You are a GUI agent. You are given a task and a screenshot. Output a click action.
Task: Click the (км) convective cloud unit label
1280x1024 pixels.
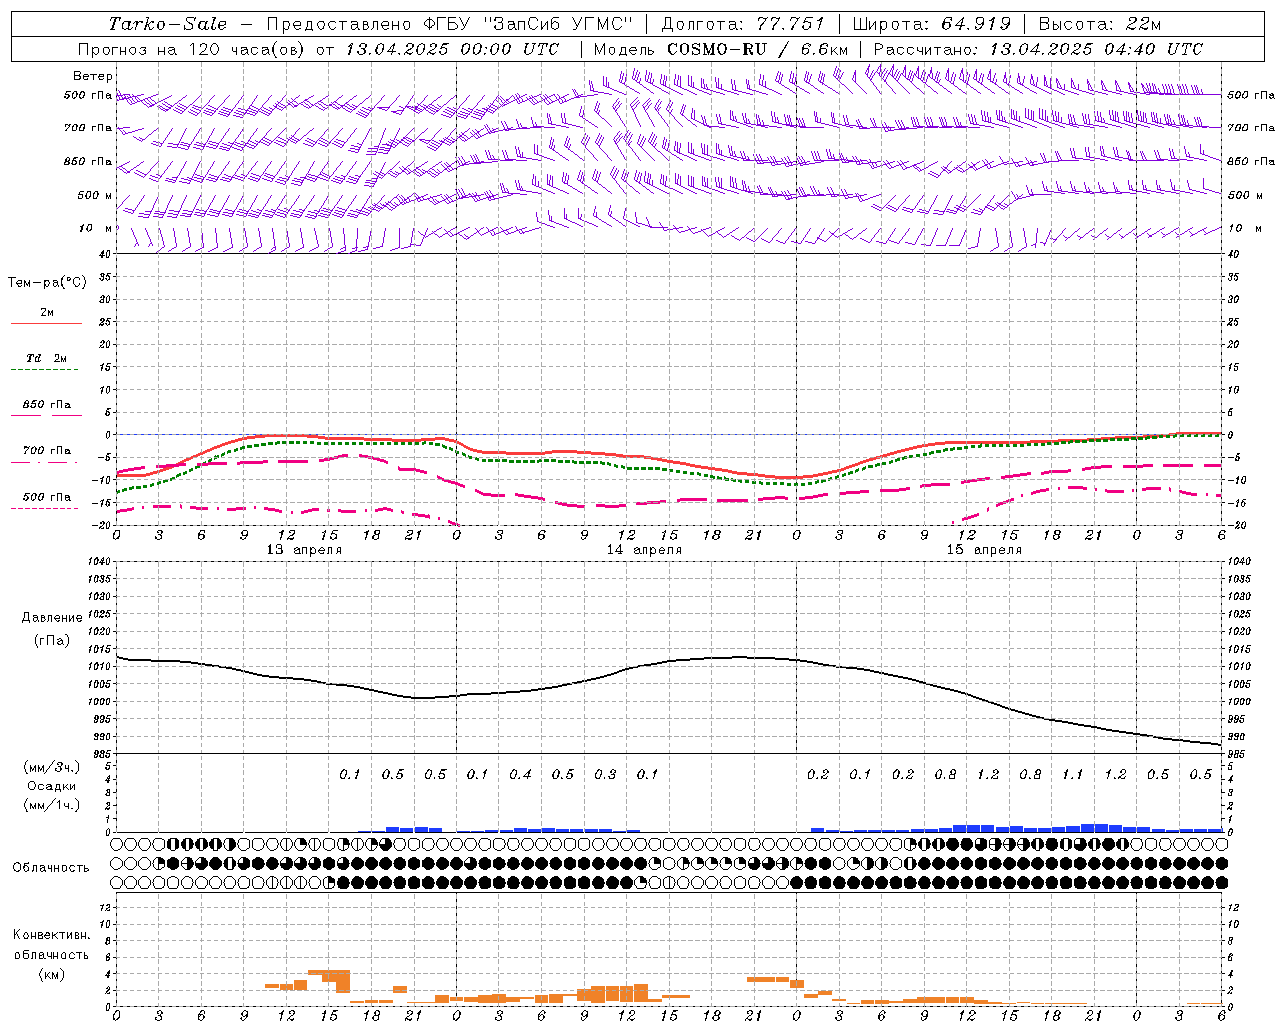[51, 974]
